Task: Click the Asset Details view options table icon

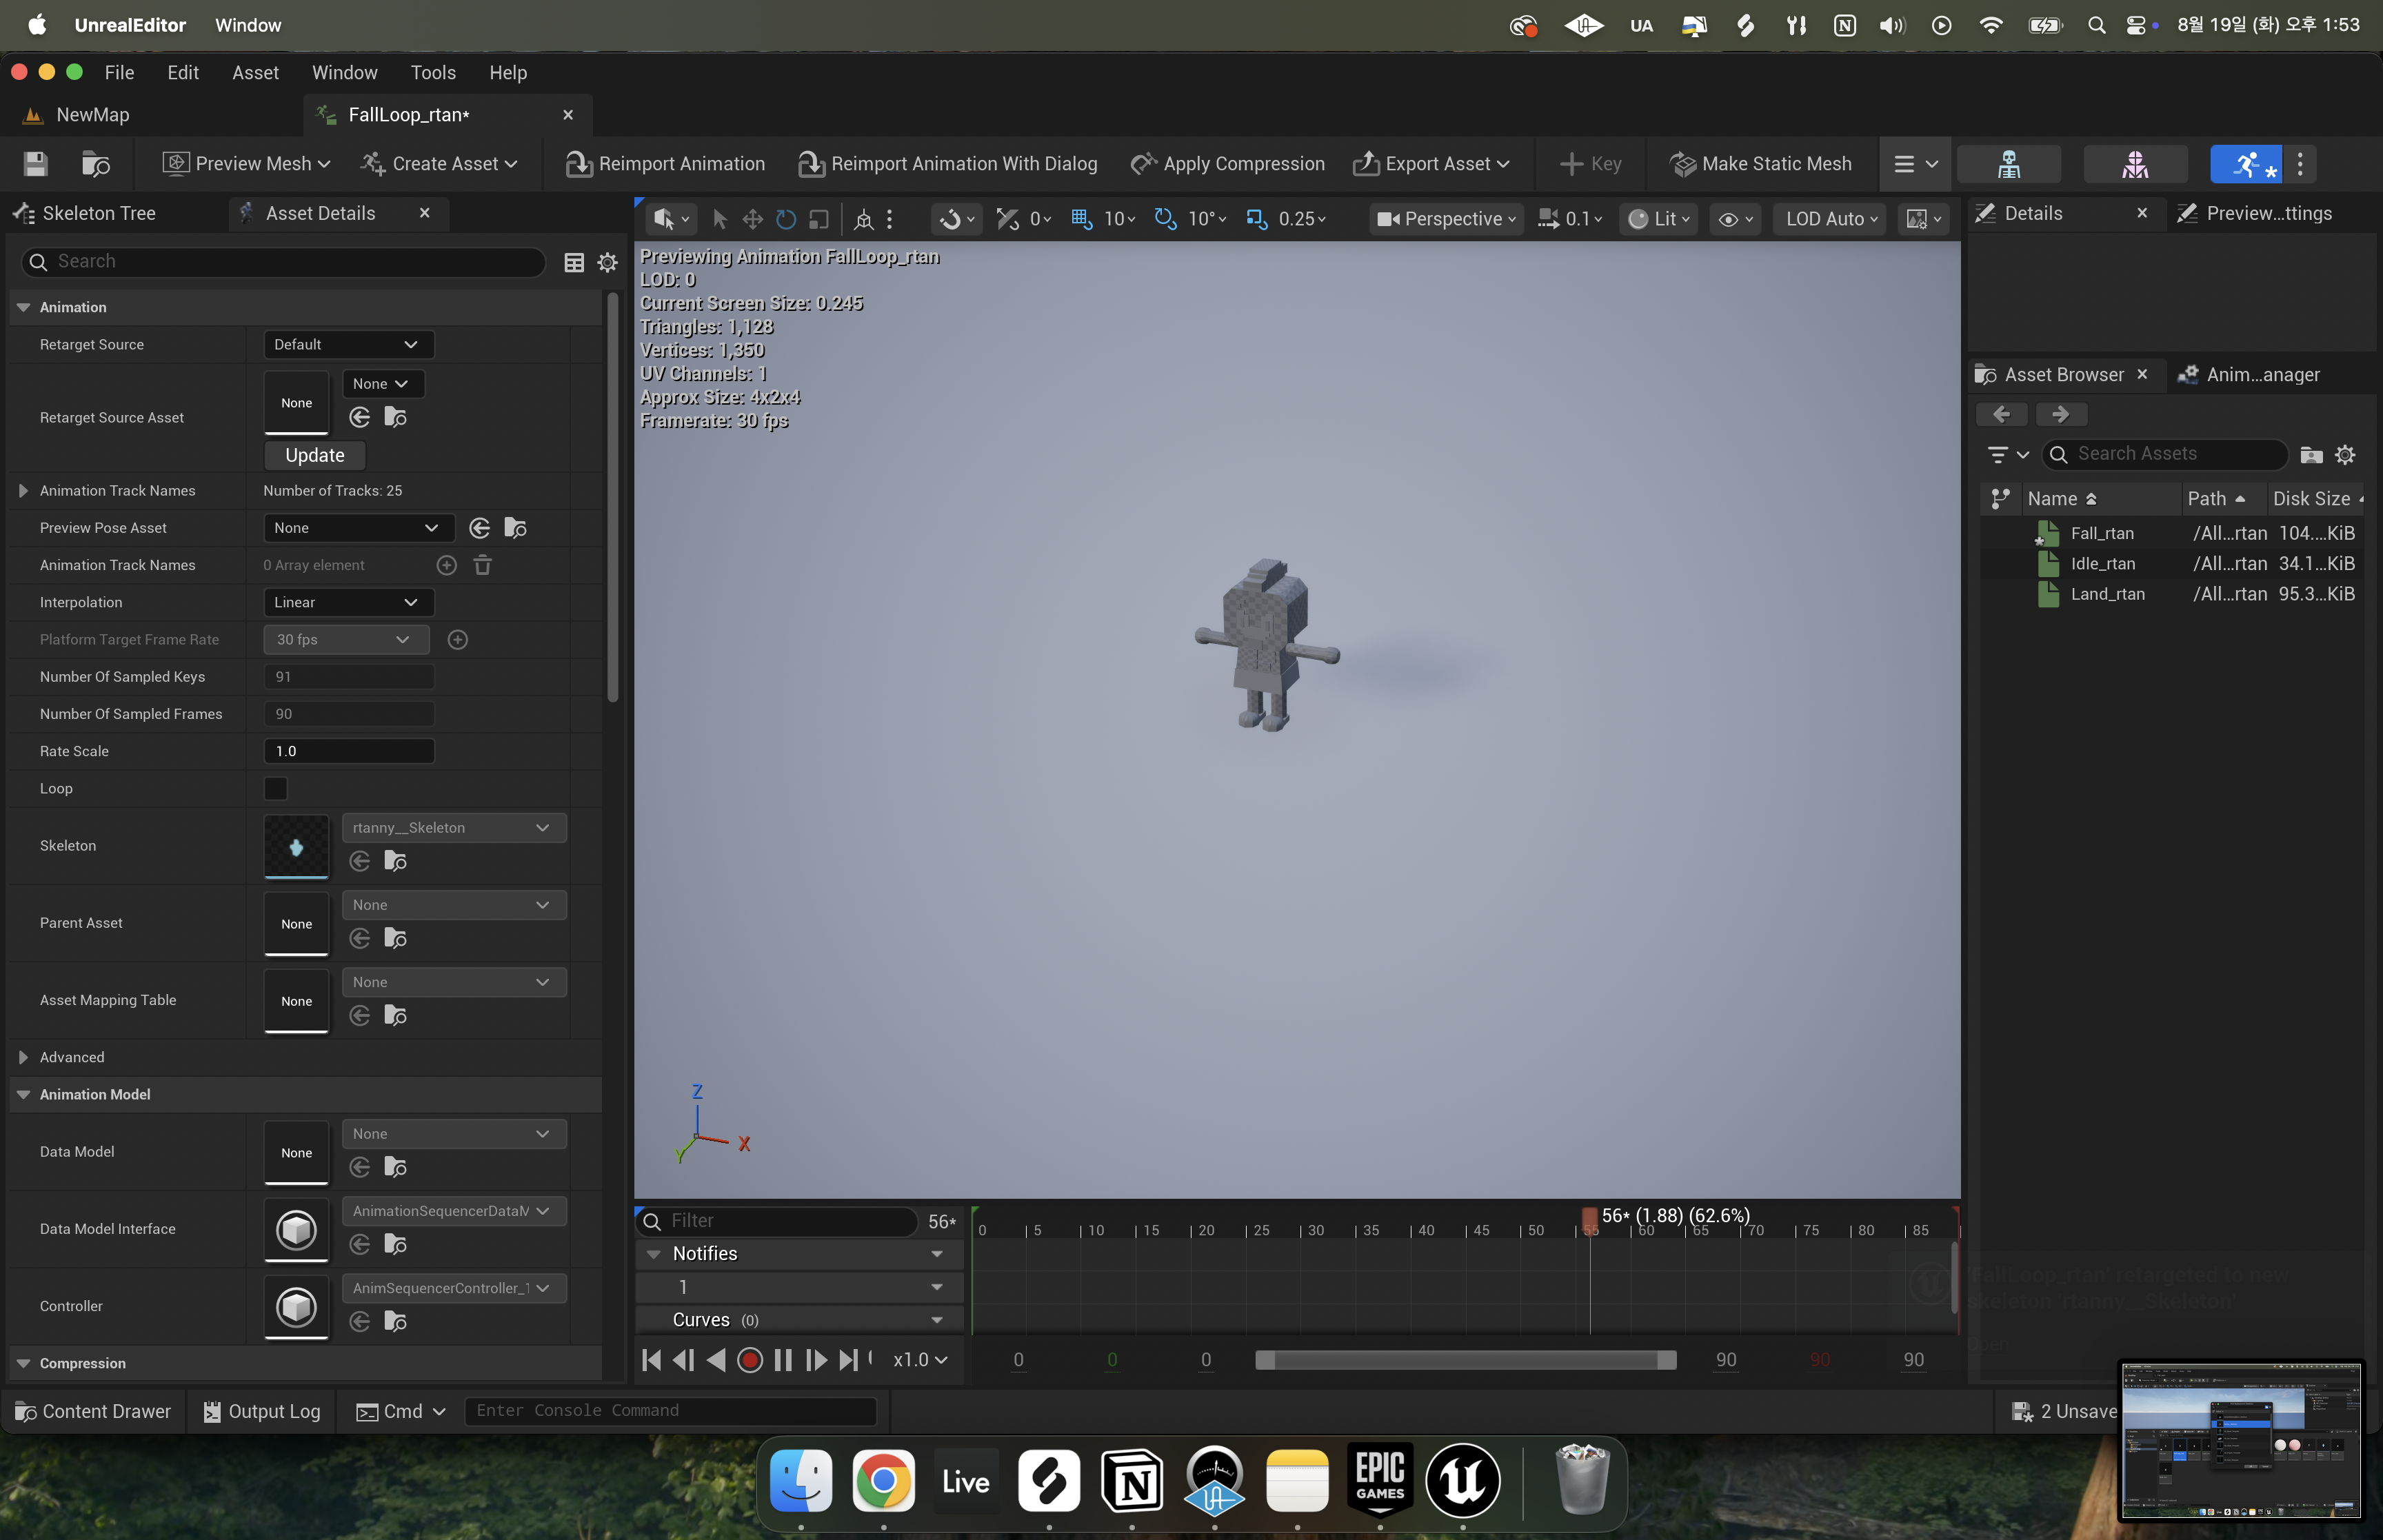Action: [x=574, y=262]
